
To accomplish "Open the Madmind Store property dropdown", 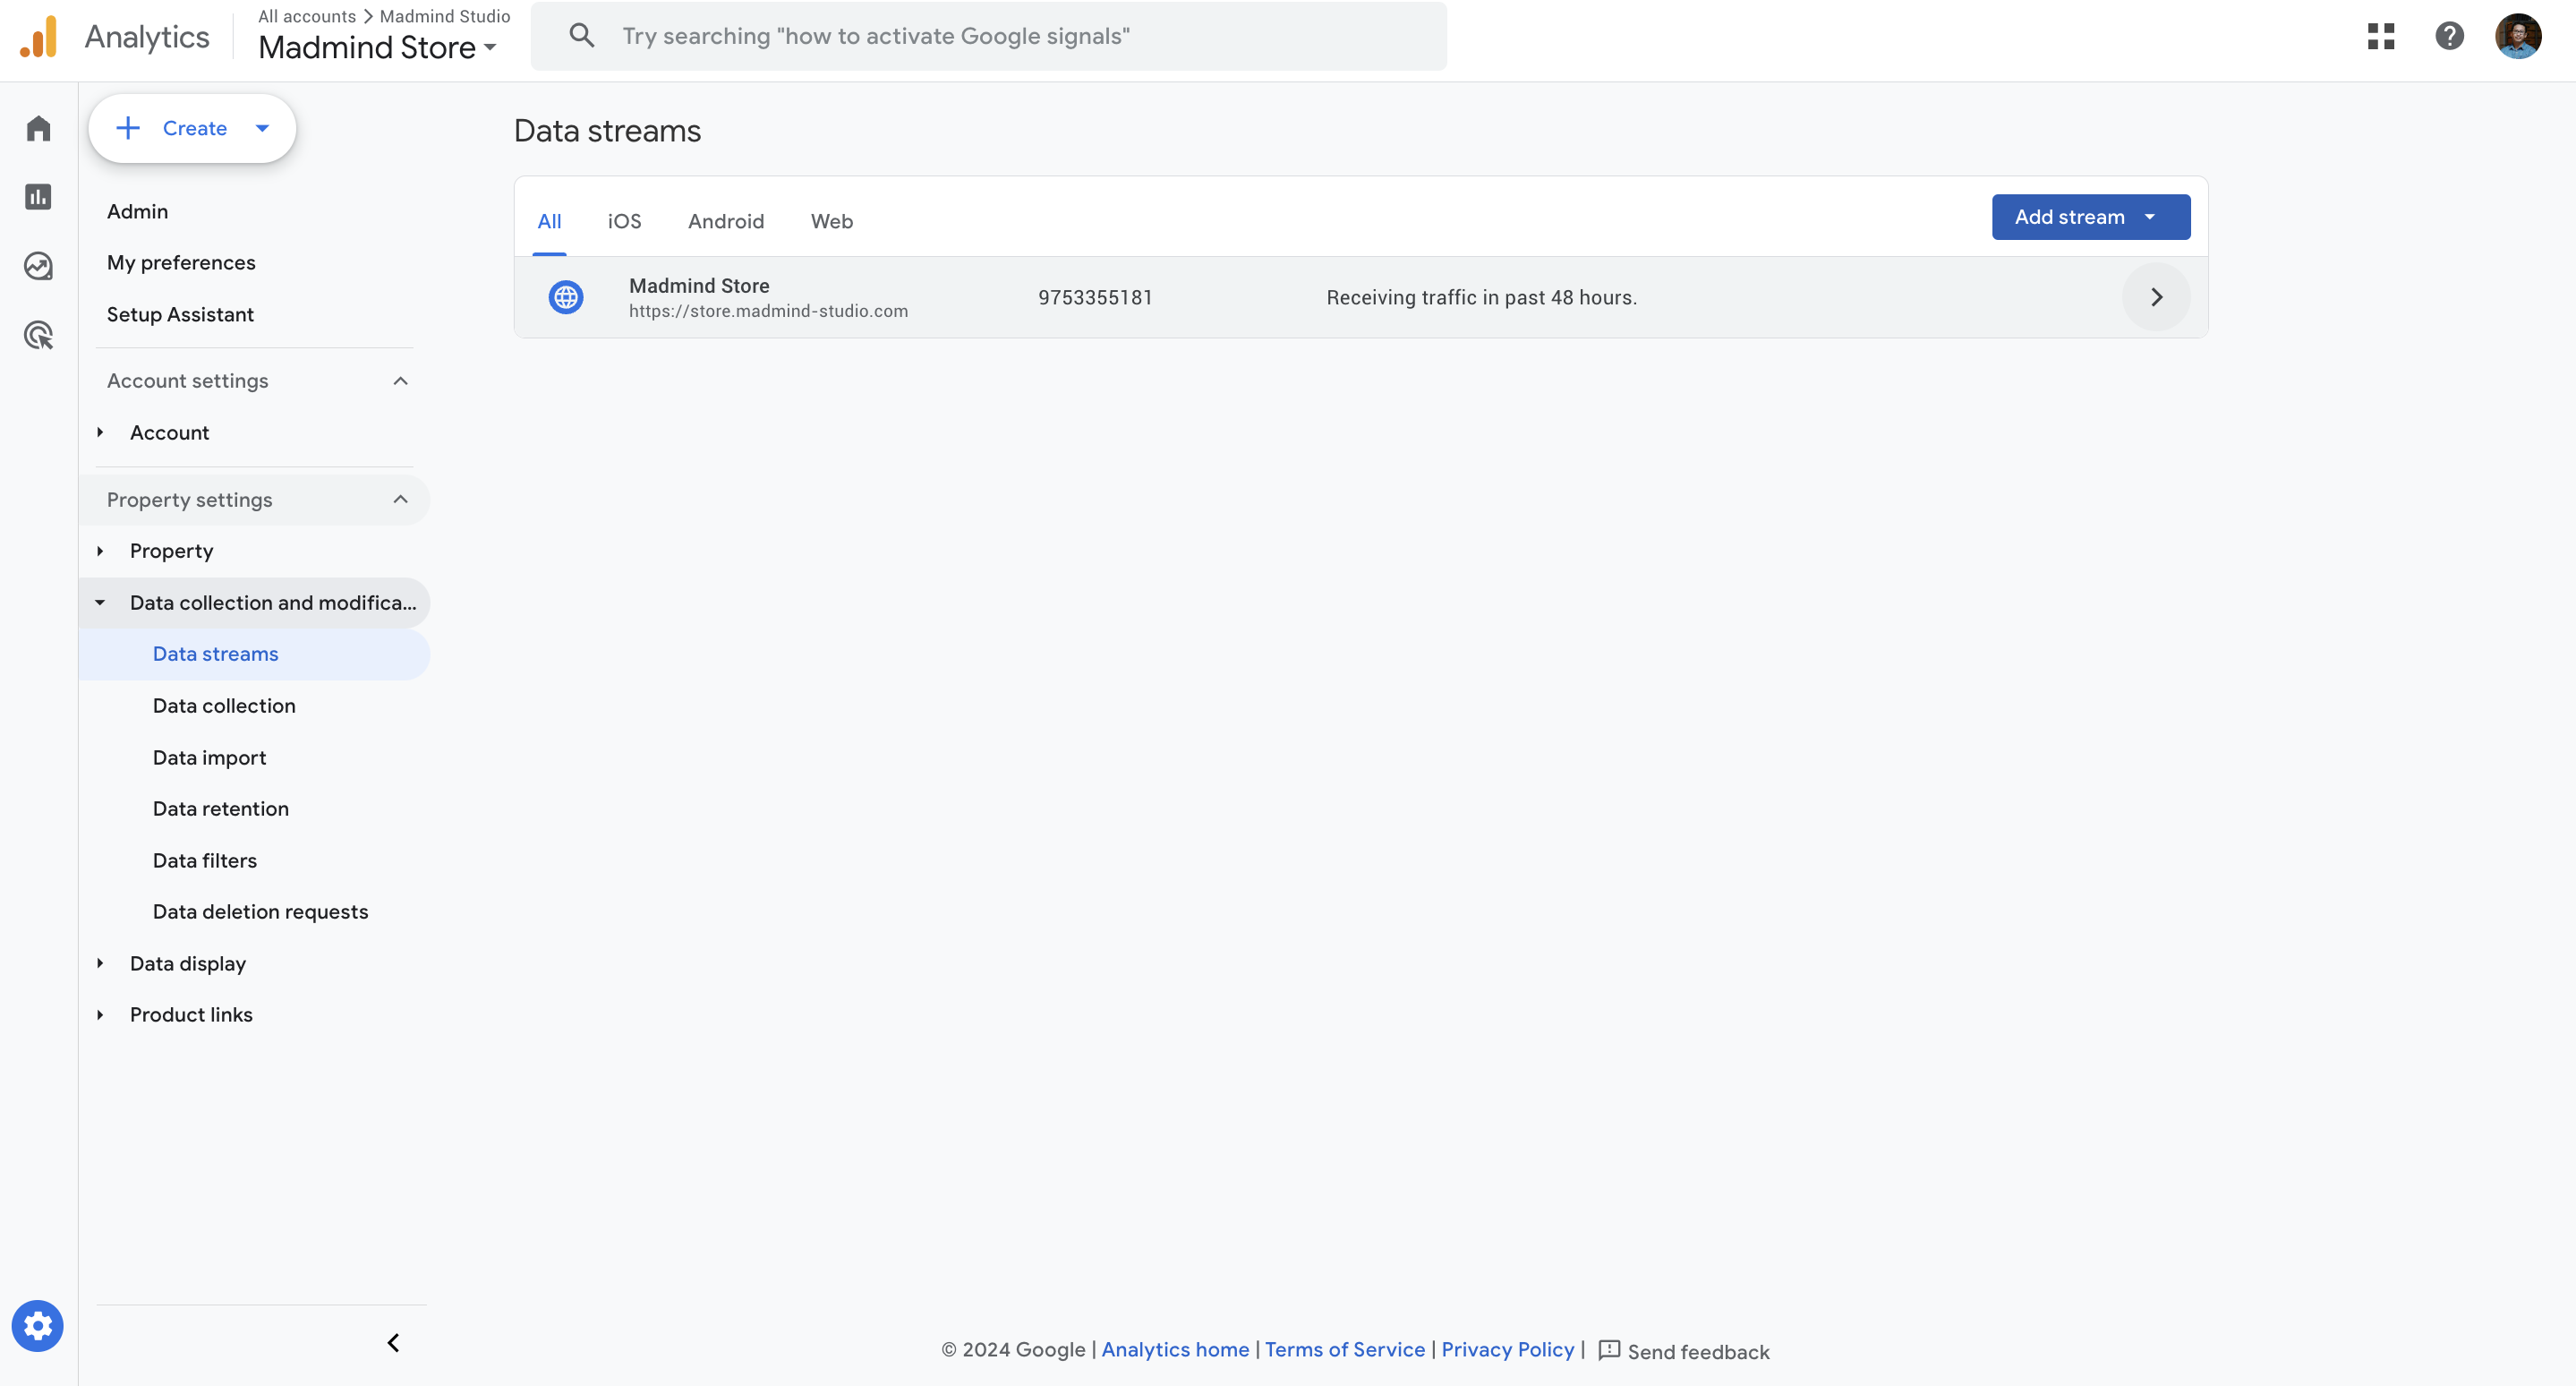I will (x=378, y=47).
